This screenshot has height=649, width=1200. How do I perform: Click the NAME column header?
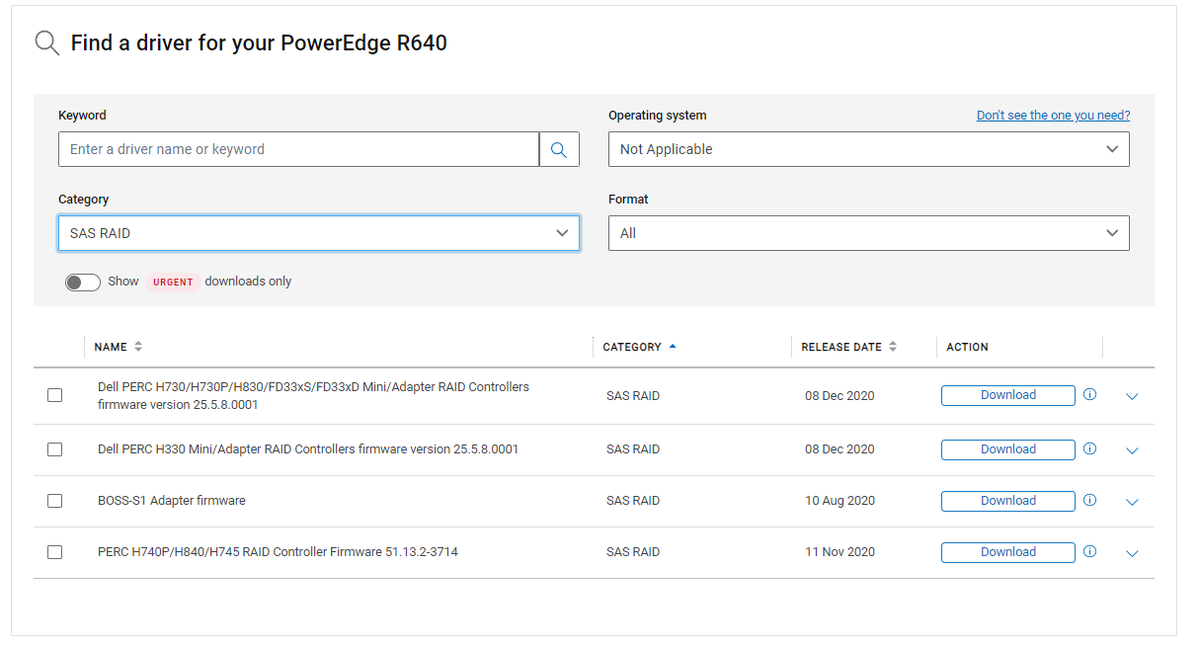(x=110, y=347)
